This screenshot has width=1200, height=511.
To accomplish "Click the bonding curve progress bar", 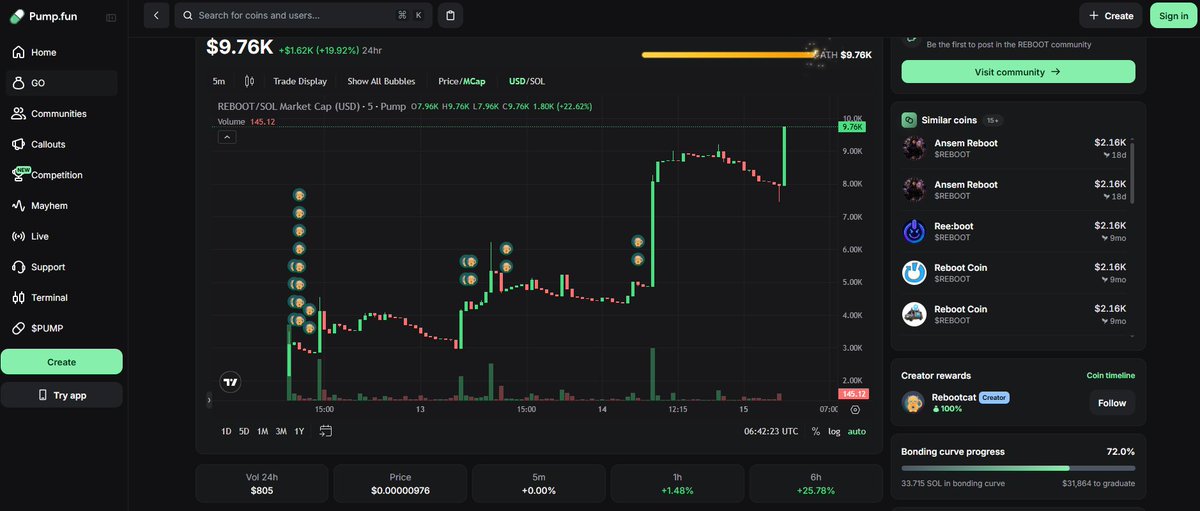I will coord(1018,467).
